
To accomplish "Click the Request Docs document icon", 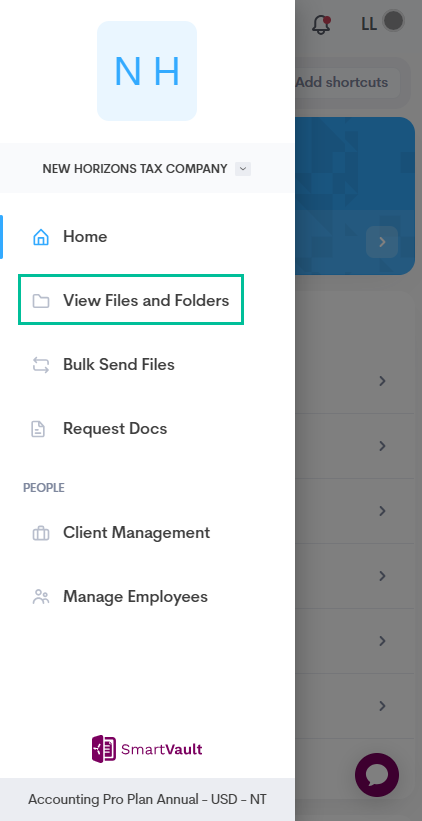I will pyautogui.click(x=38, y=429).
